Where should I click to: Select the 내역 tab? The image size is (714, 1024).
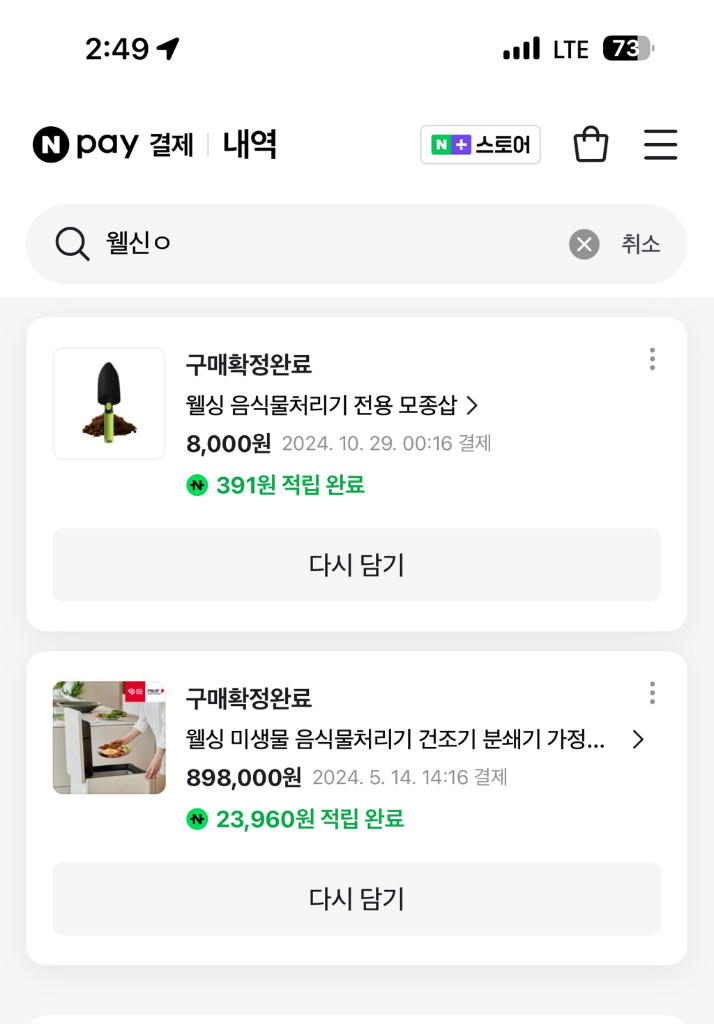pos(250,145)
